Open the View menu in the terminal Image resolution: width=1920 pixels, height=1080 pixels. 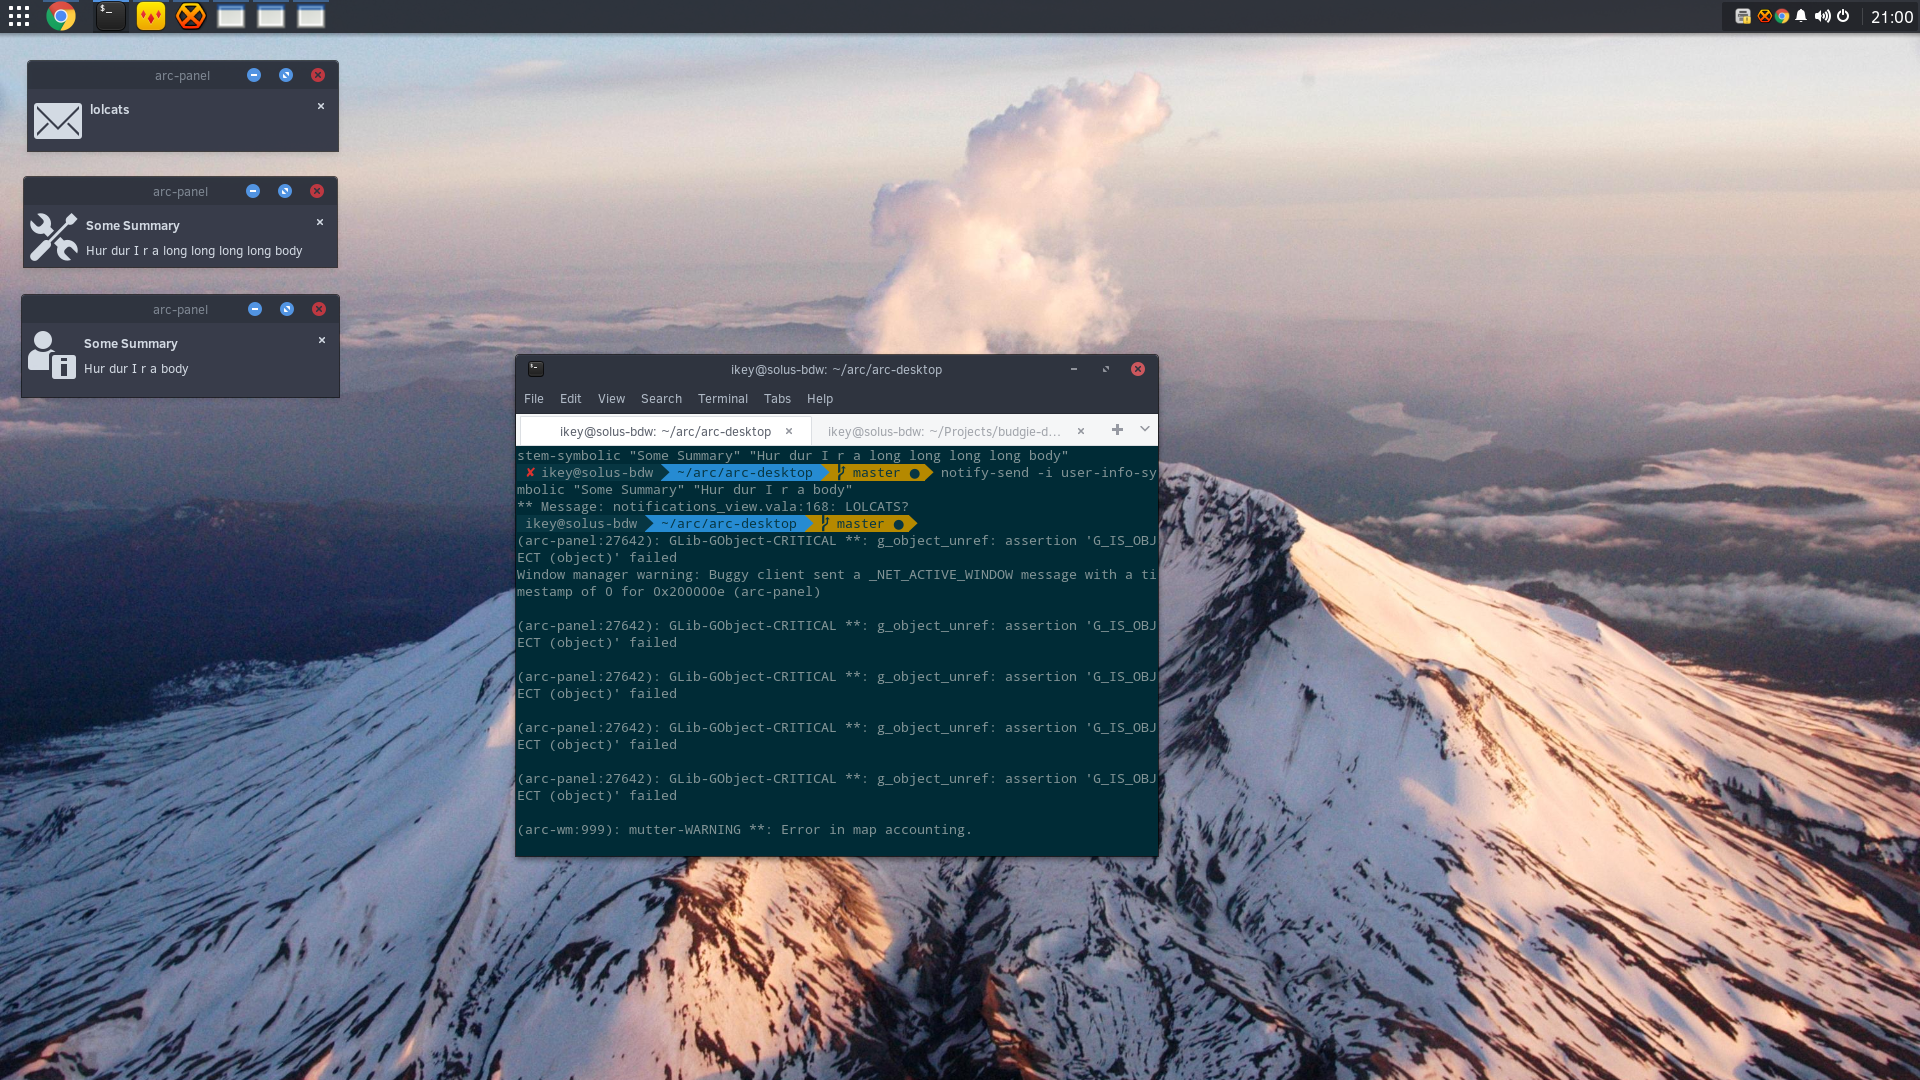point(611,399)
